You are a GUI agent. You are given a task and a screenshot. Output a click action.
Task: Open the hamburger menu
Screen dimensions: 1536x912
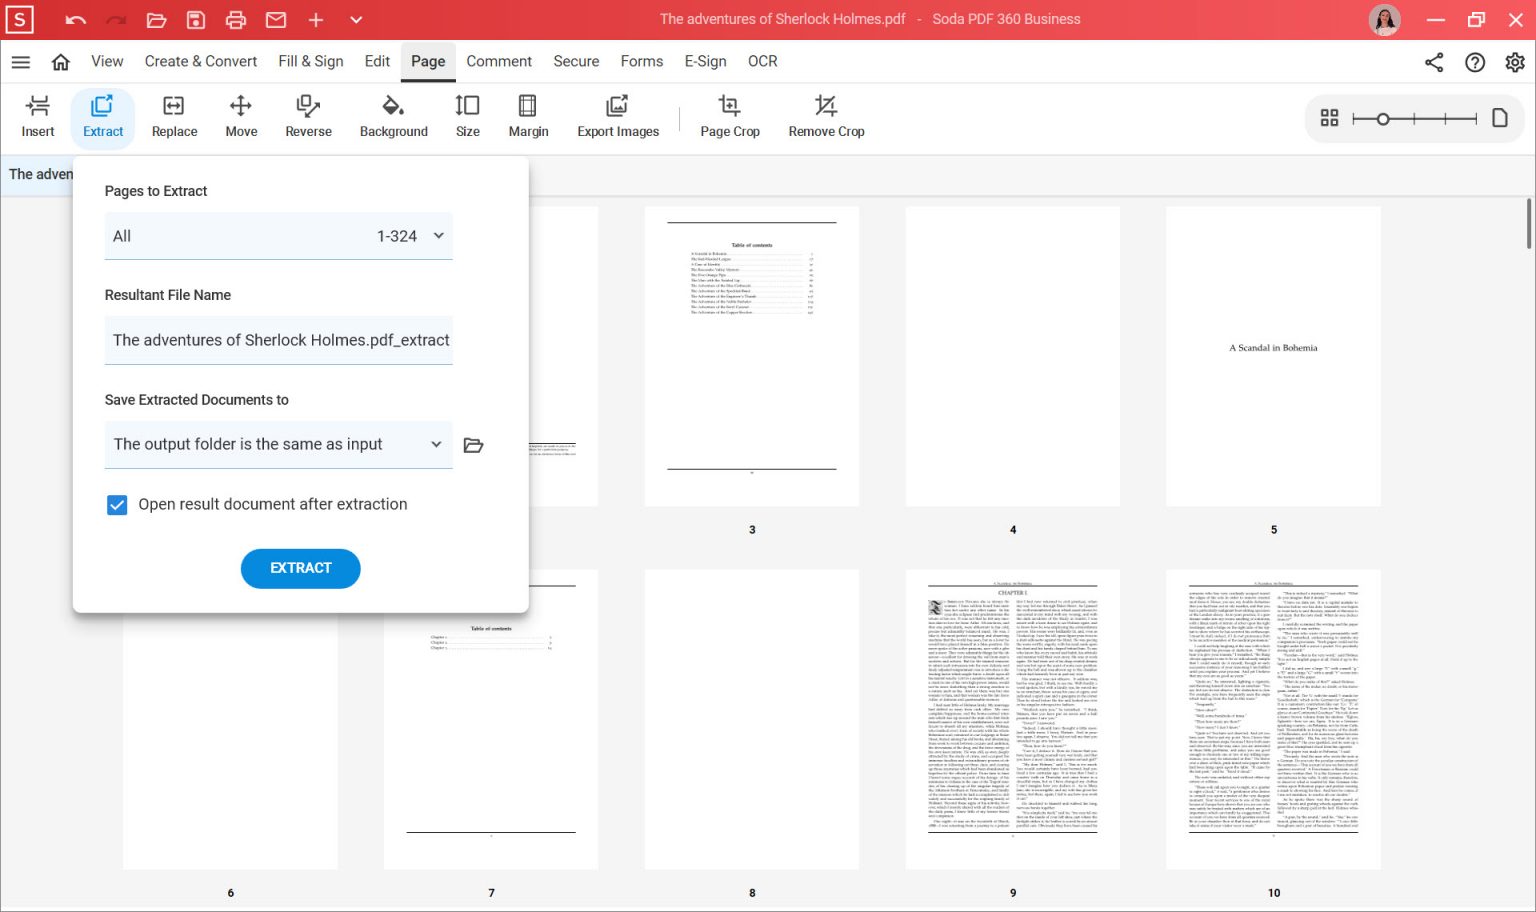21,62
